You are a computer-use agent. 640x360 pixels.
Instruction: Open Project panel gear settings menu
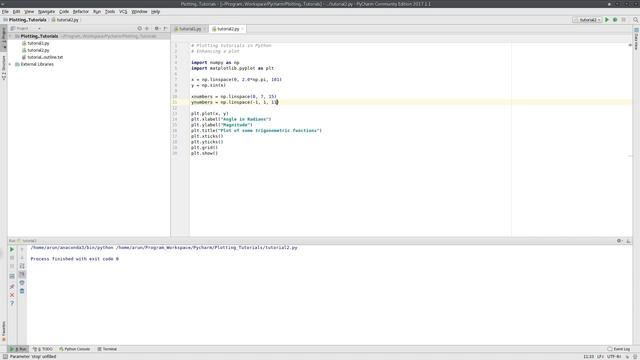(x=157, y=29)
